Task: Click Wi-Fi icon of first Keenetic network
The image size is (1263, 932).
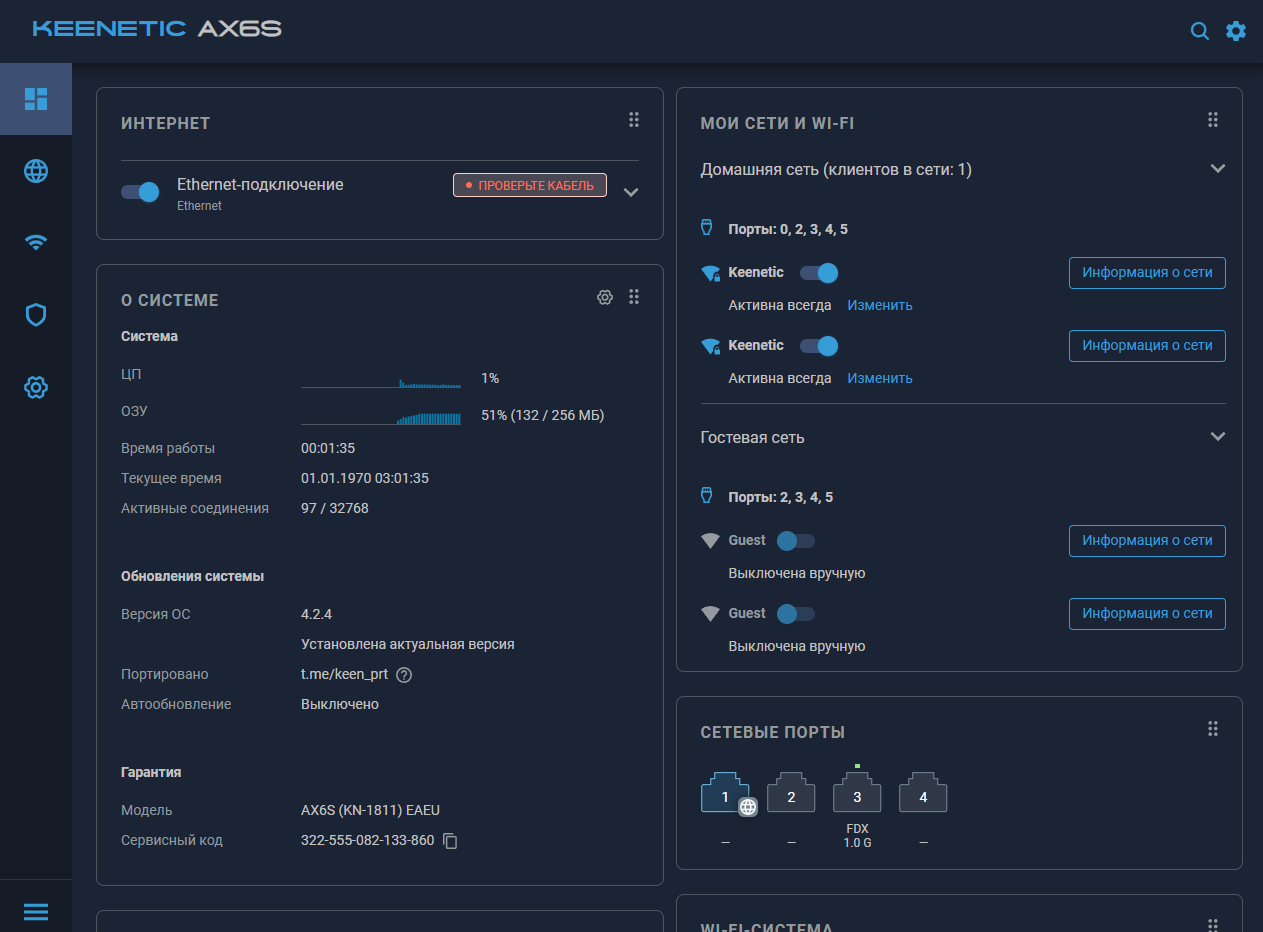Action: [710, 273]
